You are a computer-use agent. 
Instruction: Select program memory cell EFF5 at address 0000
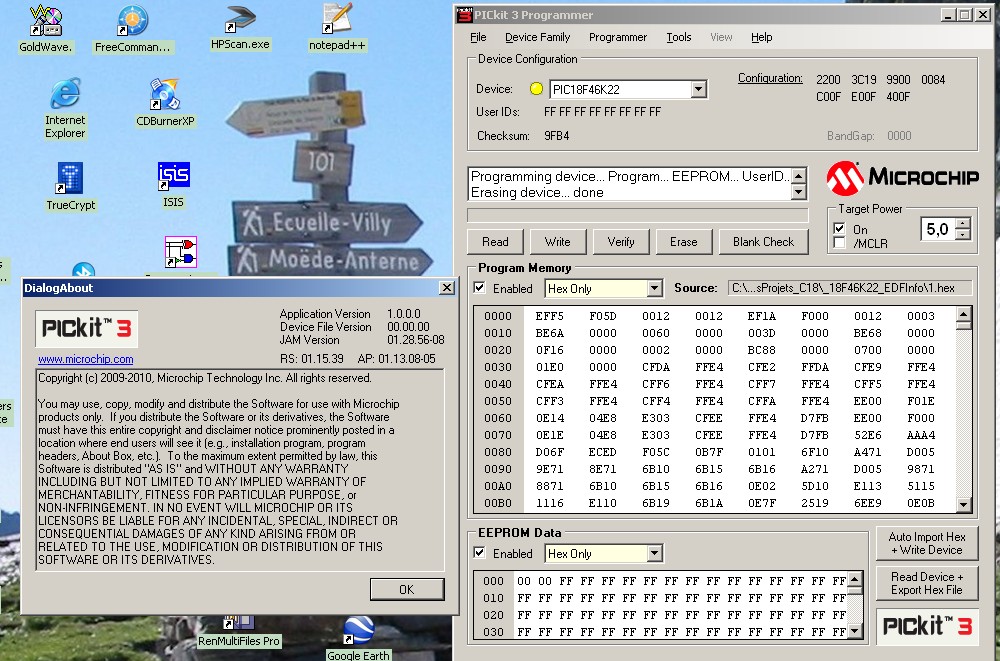pyautogui.click(x=550, y=316)
